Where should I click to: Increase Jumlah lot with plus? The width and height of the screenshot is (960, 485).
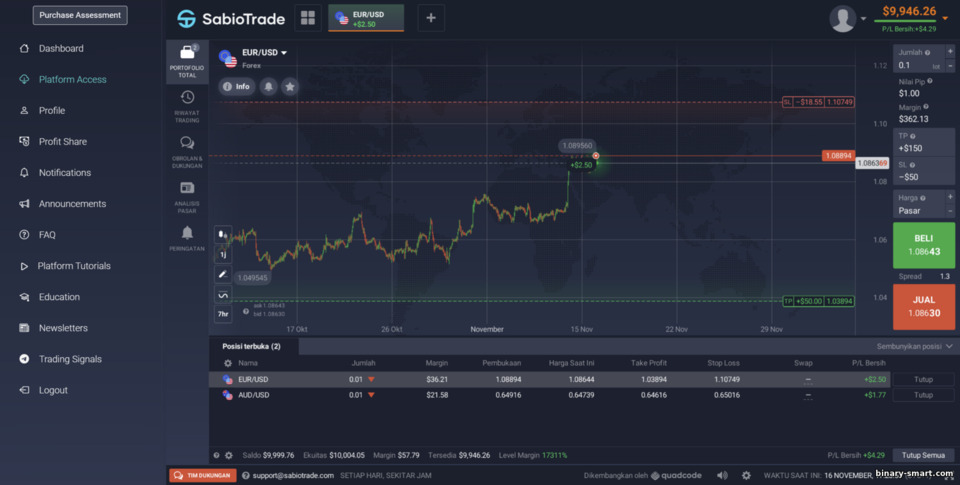pos(950,52)
